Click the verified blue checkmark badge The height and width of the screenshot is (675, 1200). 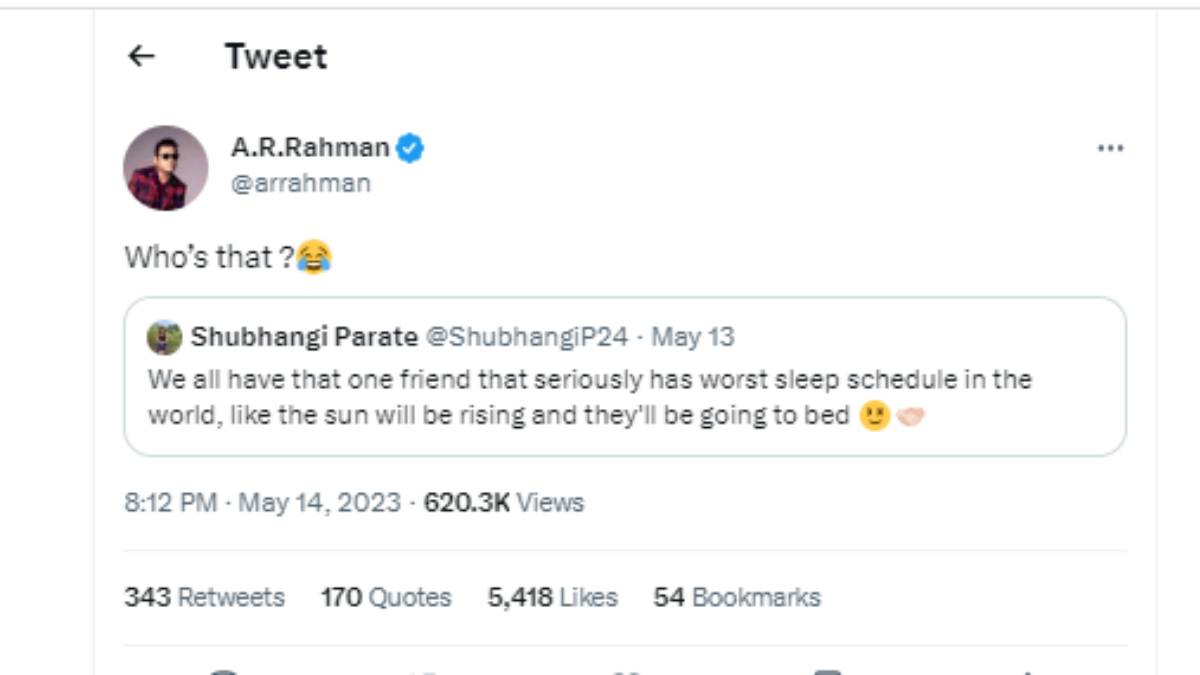click(409, 146)
